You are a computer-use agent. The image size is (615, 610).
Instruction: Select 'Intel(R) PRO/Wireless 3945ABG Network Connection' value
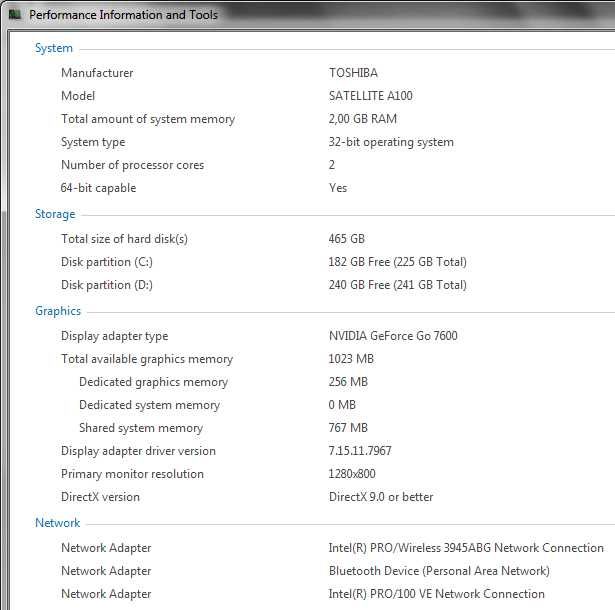pos(466,548)
